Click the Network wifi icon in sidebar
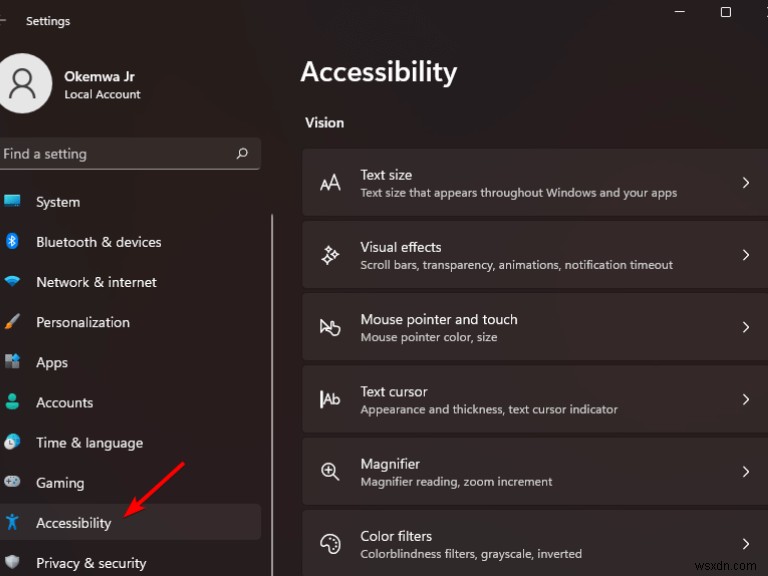Viewport: 768px width, 576px height. [12, 281]
